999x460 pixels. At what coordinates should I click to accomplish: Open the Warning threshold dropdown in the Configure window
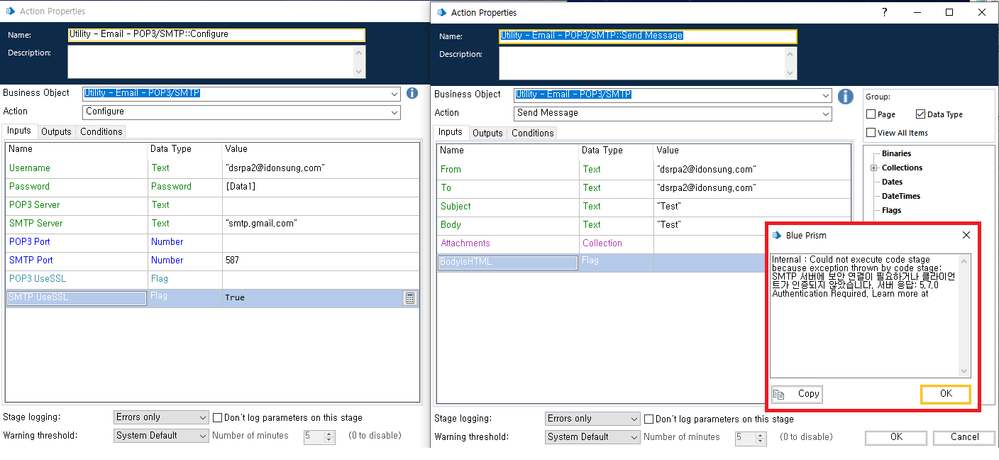[x=161, y=436]
